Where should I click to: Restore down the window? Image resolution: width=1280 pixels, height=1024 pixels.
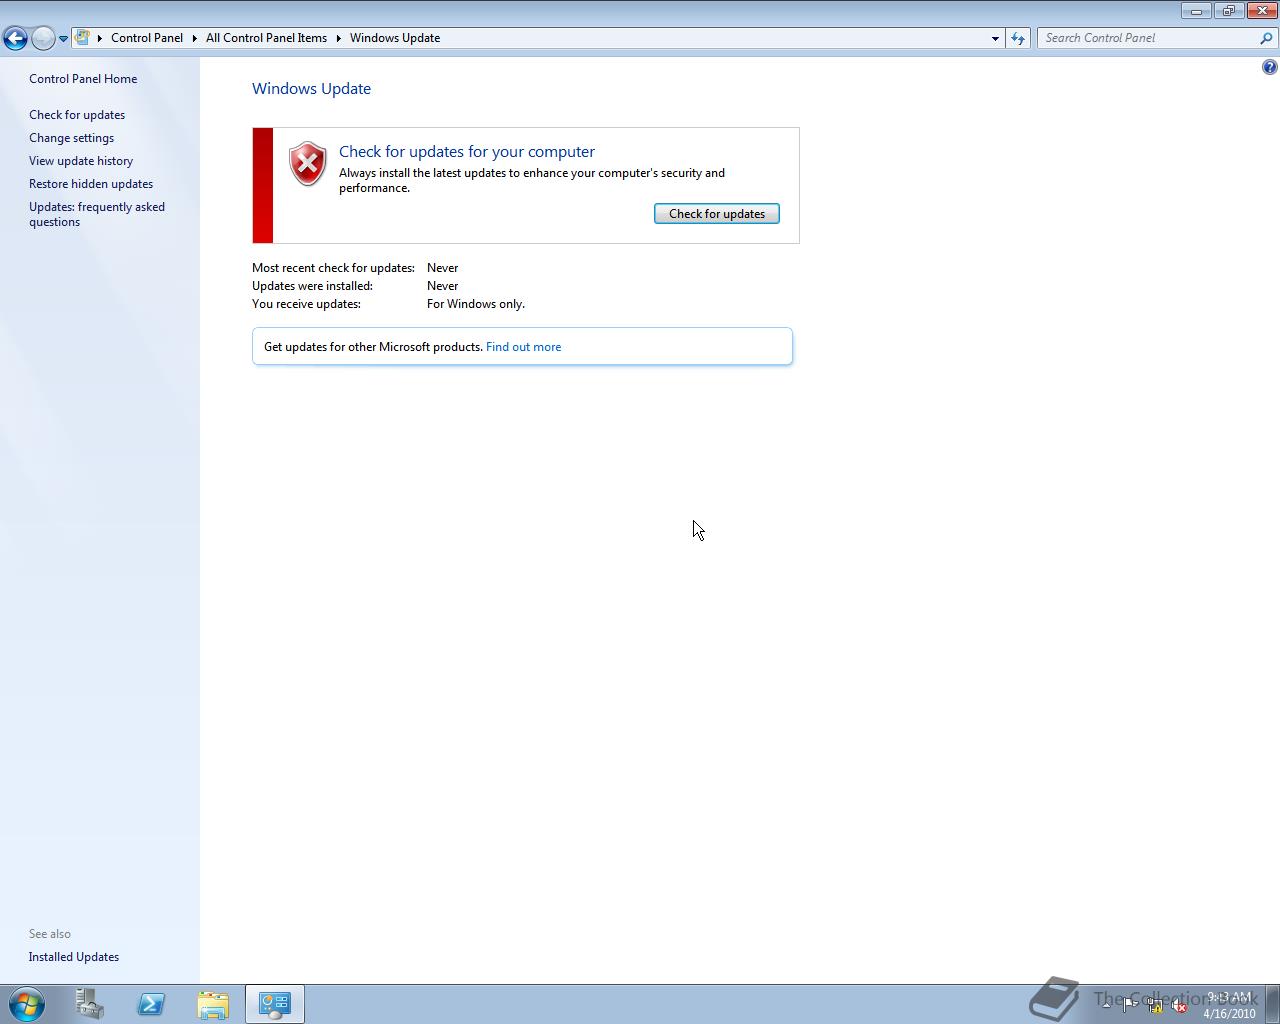(x=1229, y=10)
